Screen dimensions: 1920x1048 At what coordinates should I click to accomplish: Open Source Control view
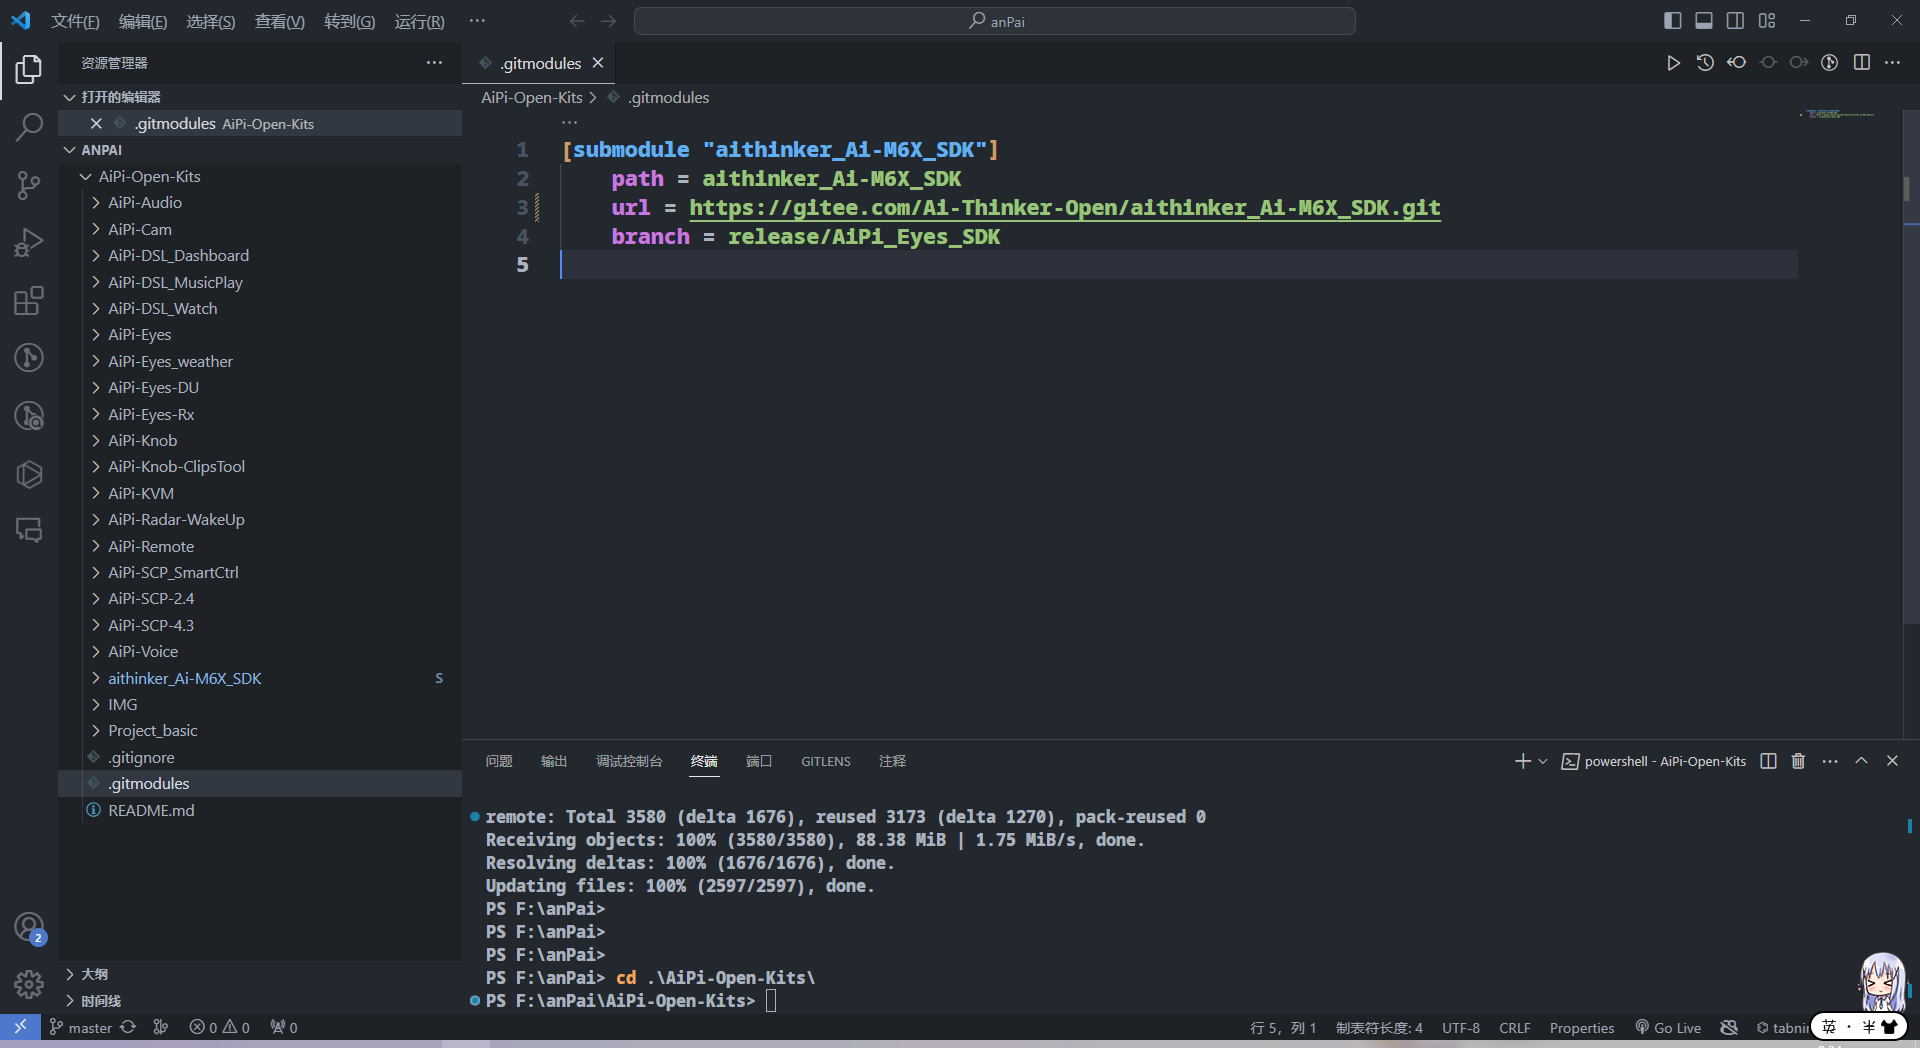[29, 185]
